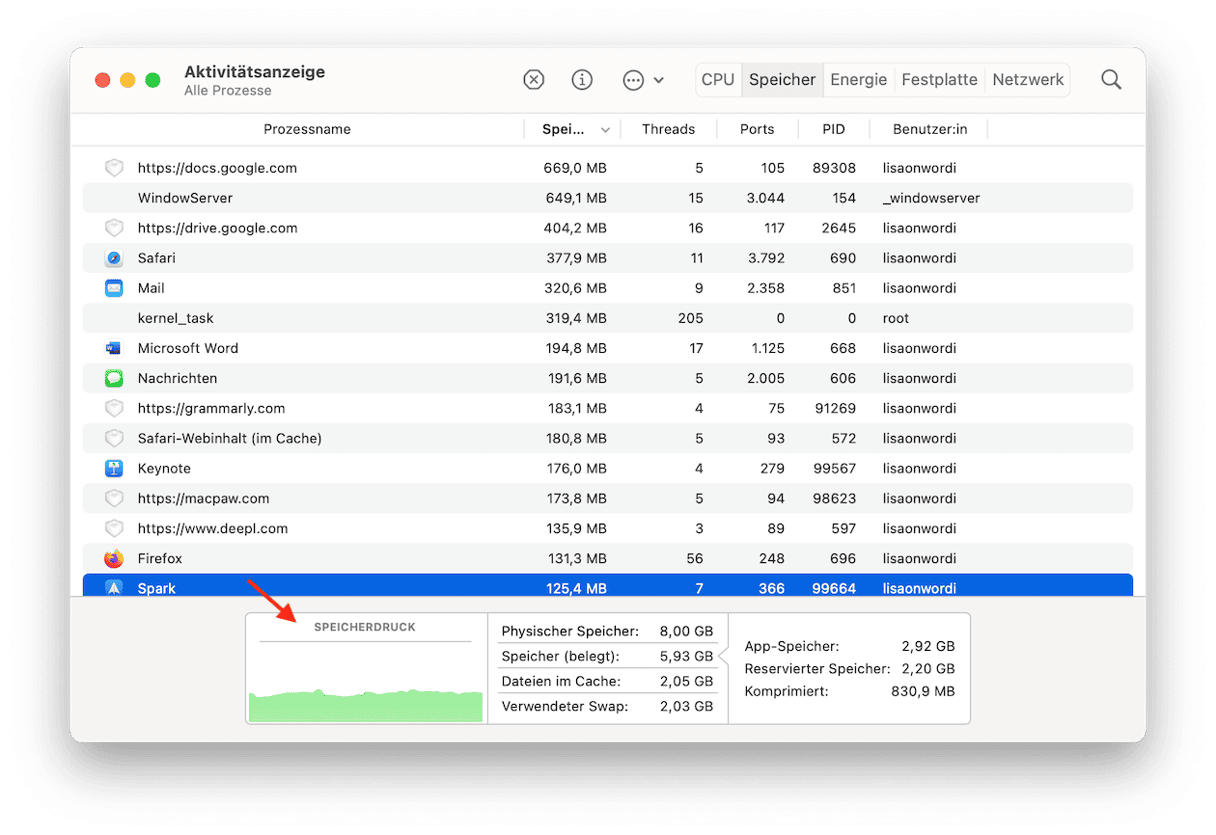The image size is (1216, 835).
Task: Click the Microsoft Word icon
Action: click(114, 348)
